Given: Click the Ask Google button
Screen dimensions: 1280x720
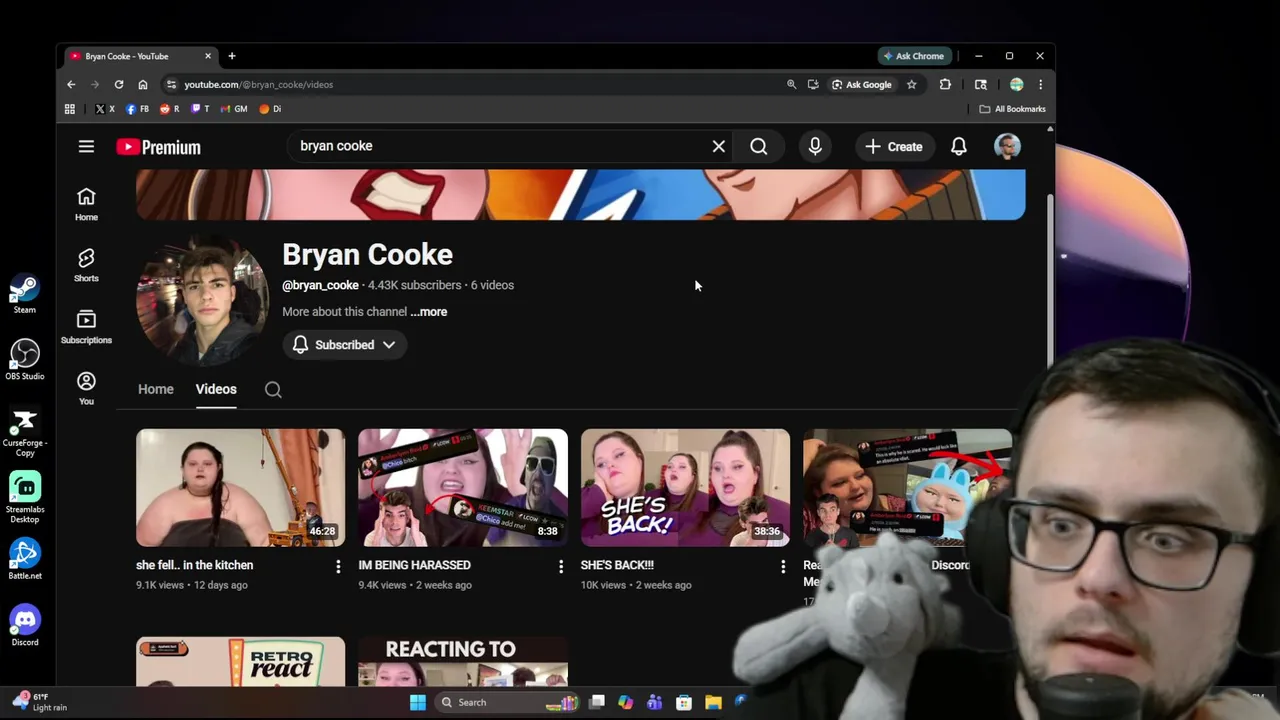Looking at the screenshot, I should [x=861, y=85].
